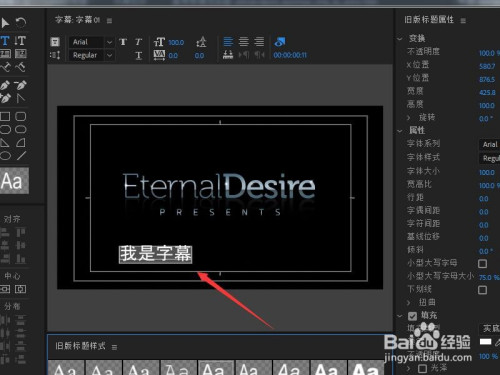Select the Path Type tool

[x=5, y=67]
